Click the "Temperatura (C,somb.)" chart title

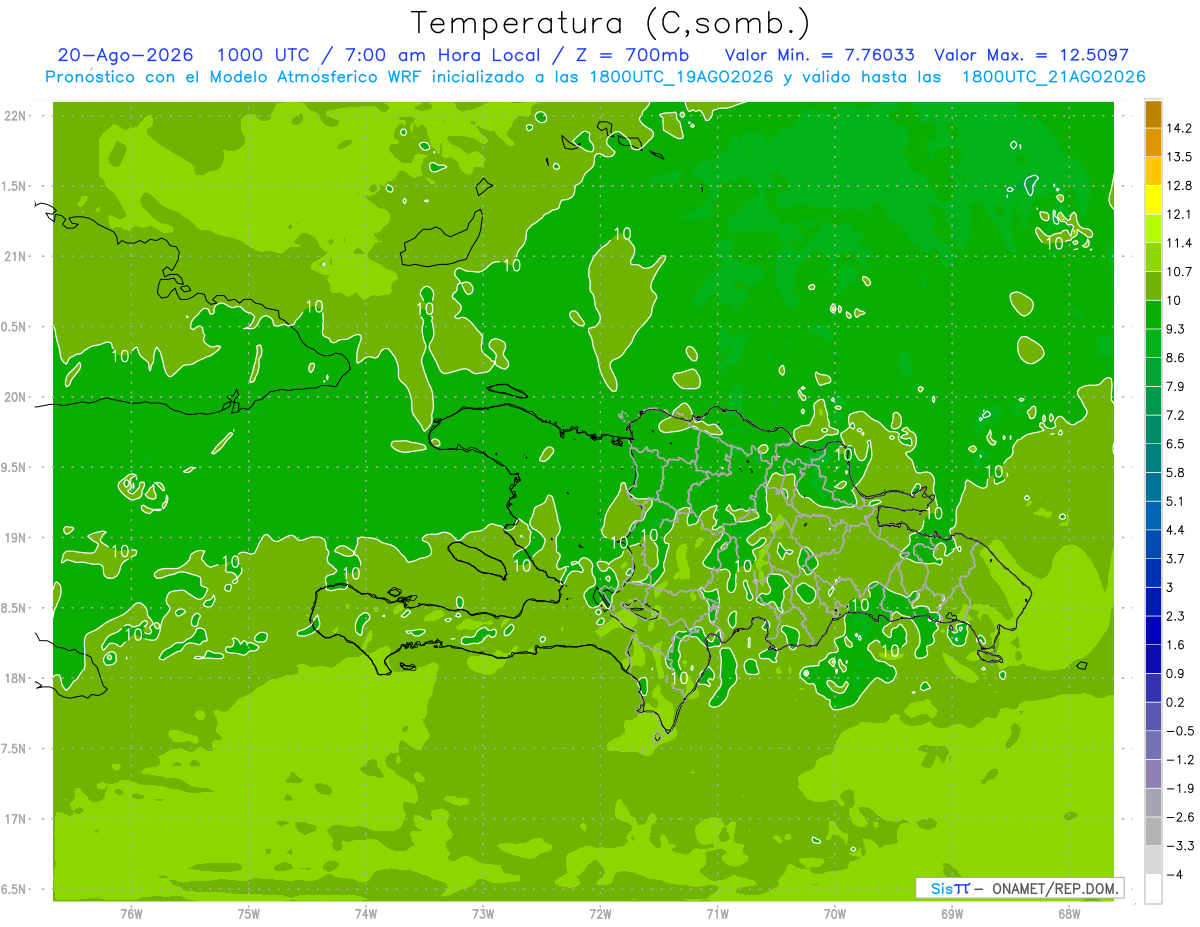[x=610, y=23]
